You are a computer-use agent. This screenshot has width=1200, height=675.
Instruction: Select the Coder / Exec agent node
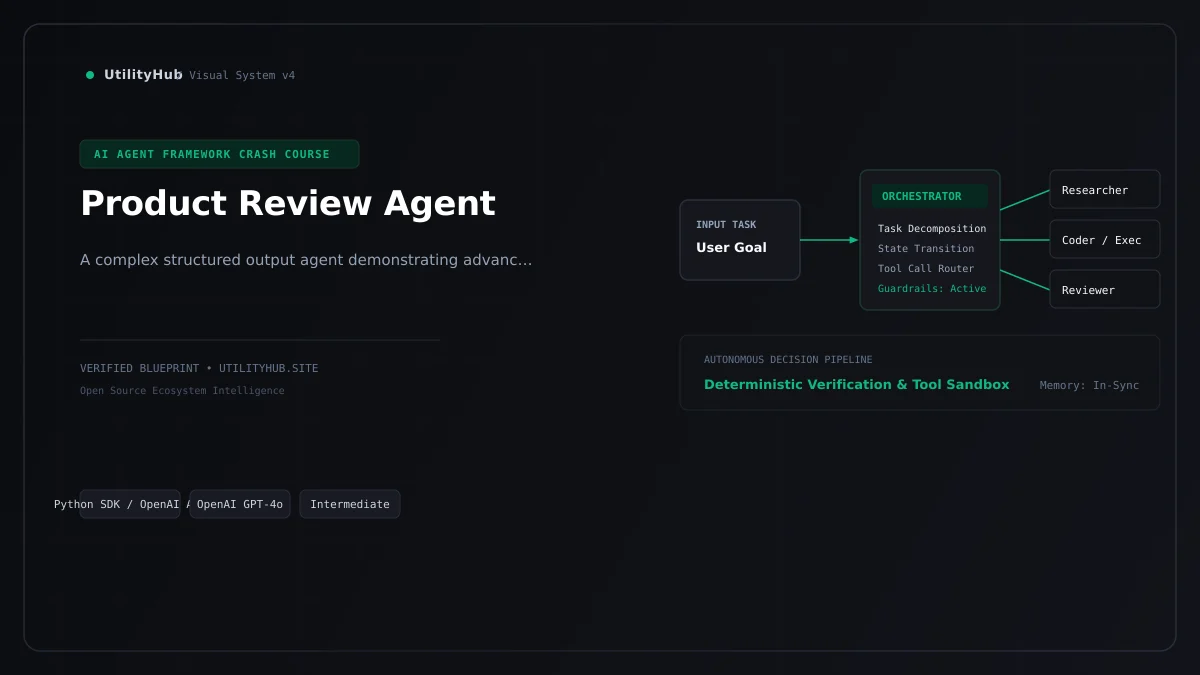pos(1105,239)
